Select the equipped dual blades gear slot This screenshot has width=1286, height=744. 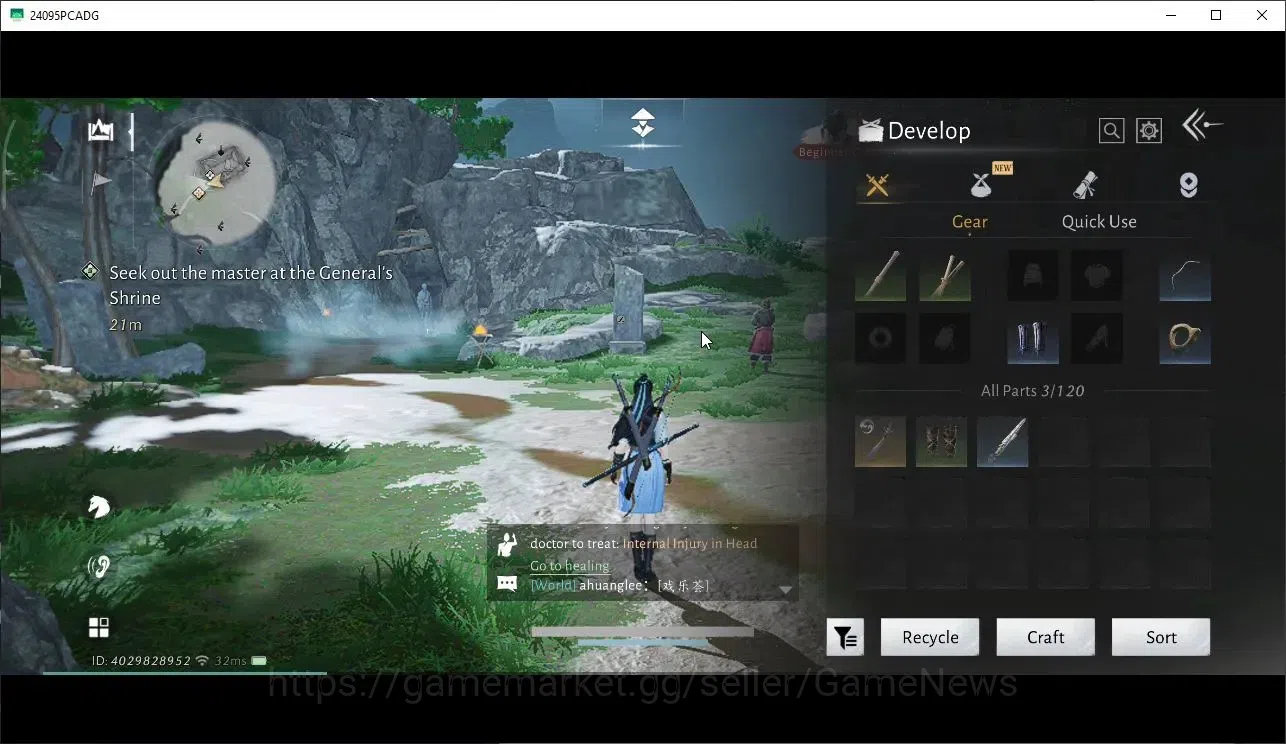[945, 275]
